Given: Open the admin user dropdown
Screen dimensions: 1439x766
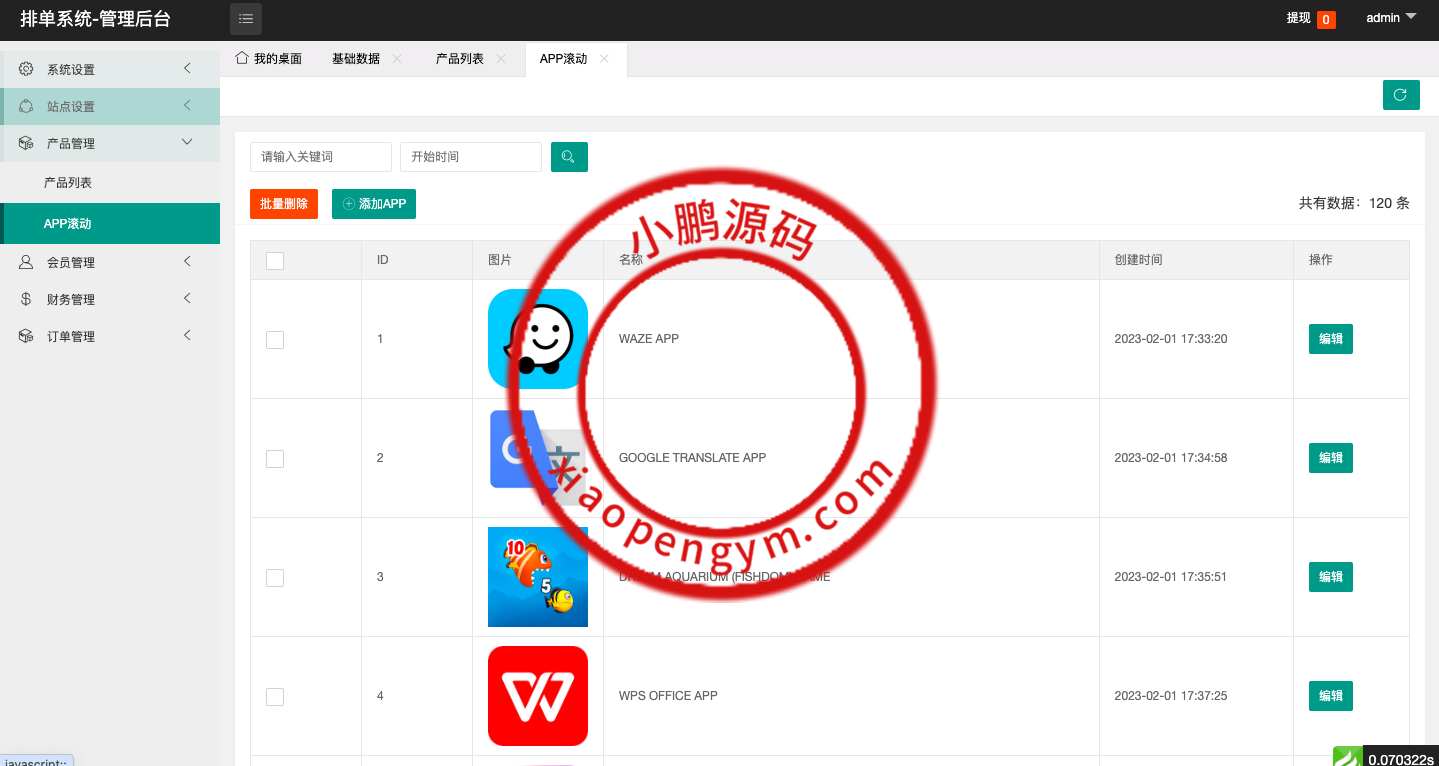Looking at the screenshot, I should point(1391,18).
